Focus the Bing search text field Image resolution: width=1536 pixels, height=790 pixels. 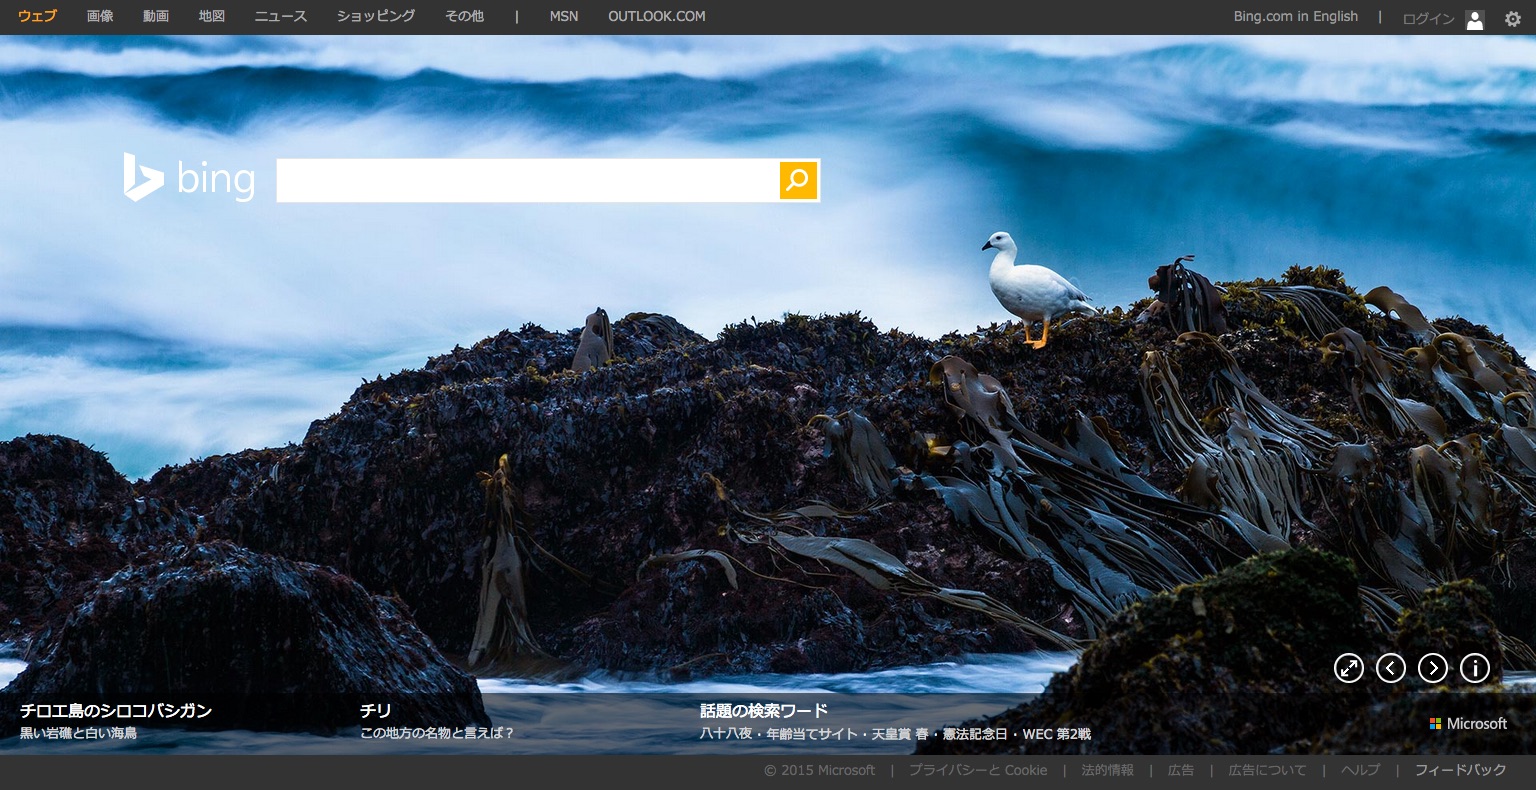527,180
